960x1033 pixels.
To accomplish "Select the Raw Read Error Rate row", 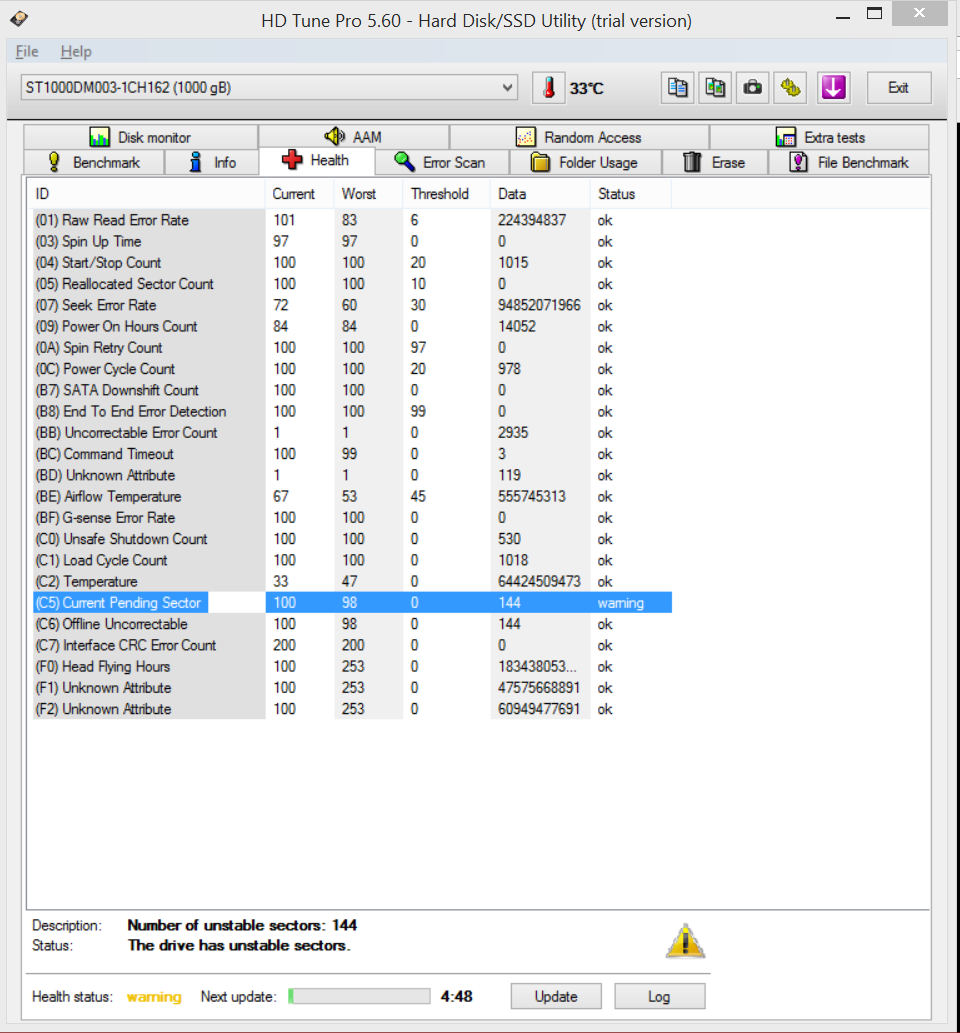I will [353, 220].
